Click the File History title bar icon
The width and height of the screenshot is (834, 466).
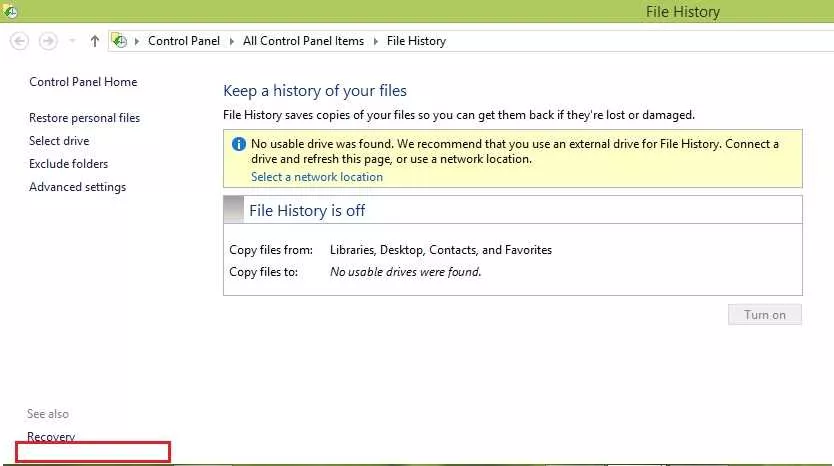point(10,11)
